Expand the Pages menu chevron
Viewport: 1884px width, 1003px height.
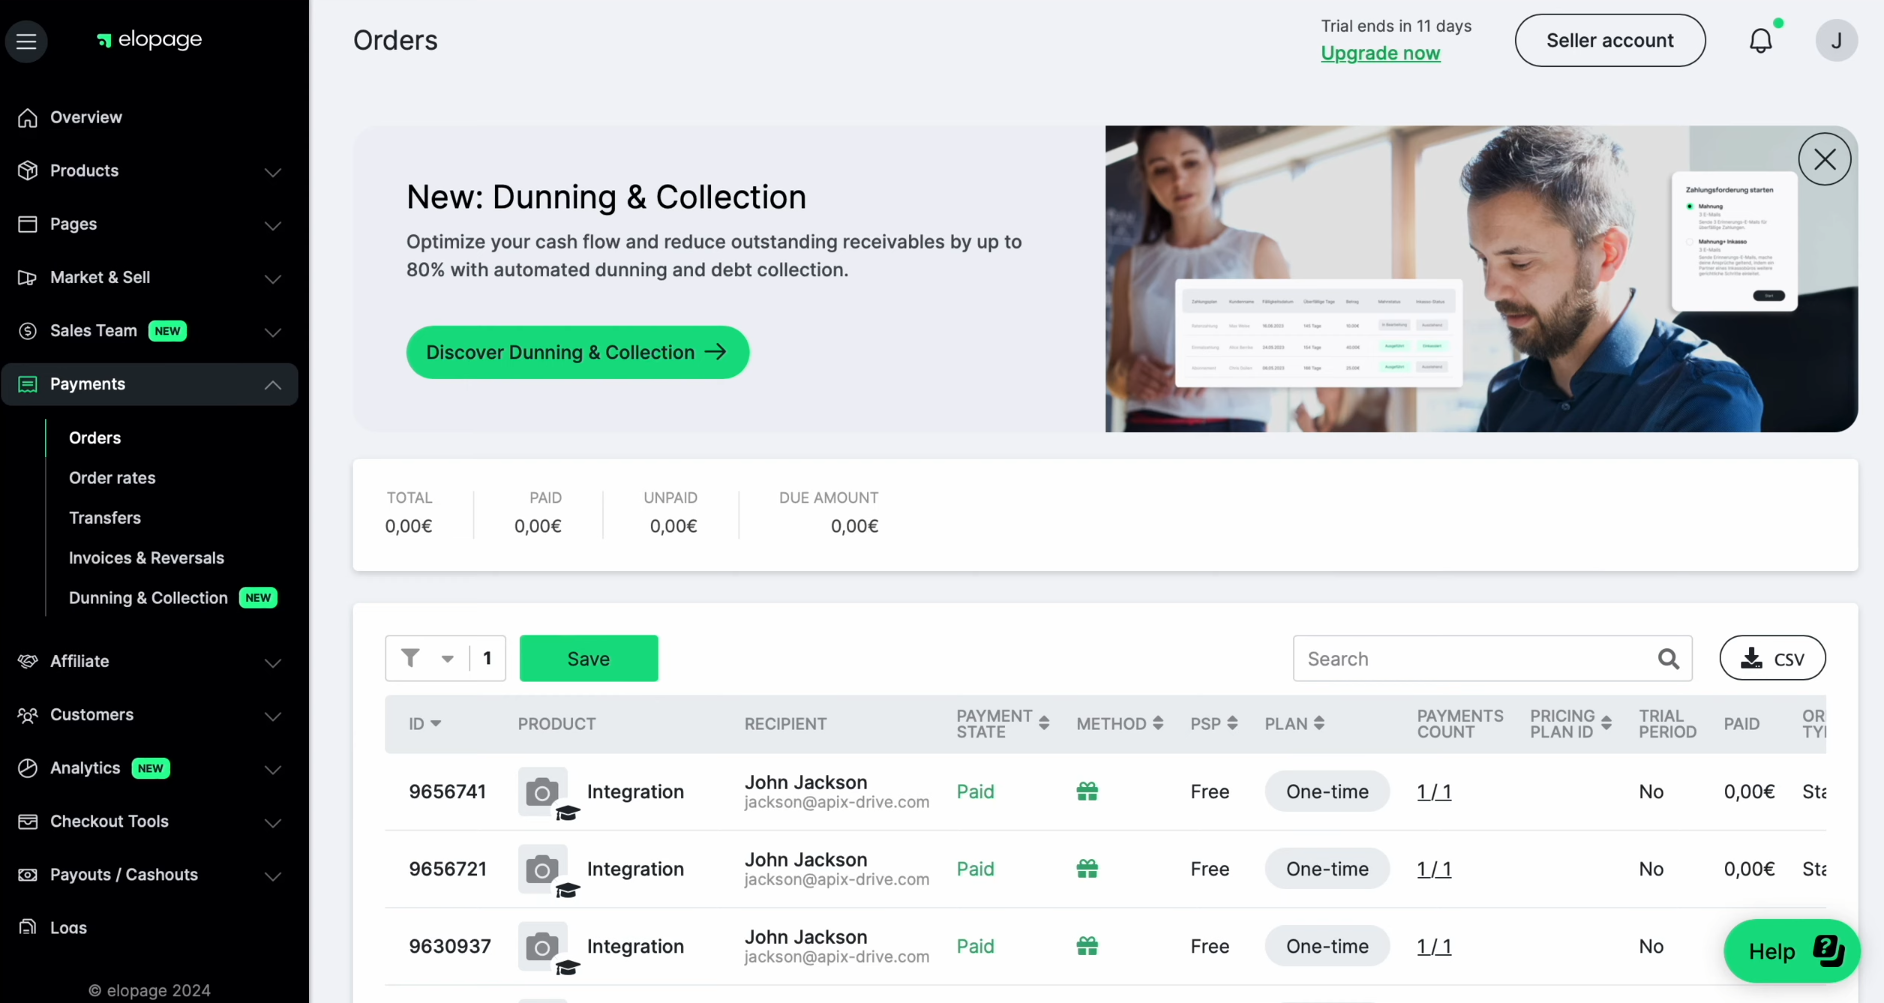(272, 225)
